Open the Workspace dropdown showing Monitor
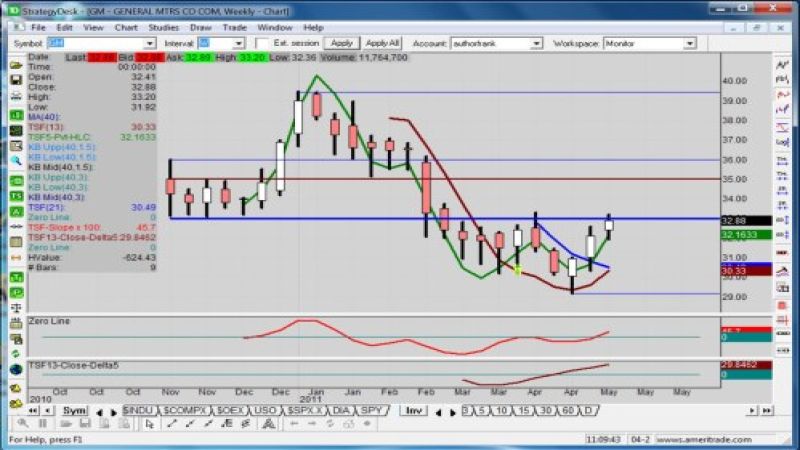 pos(689,44)
